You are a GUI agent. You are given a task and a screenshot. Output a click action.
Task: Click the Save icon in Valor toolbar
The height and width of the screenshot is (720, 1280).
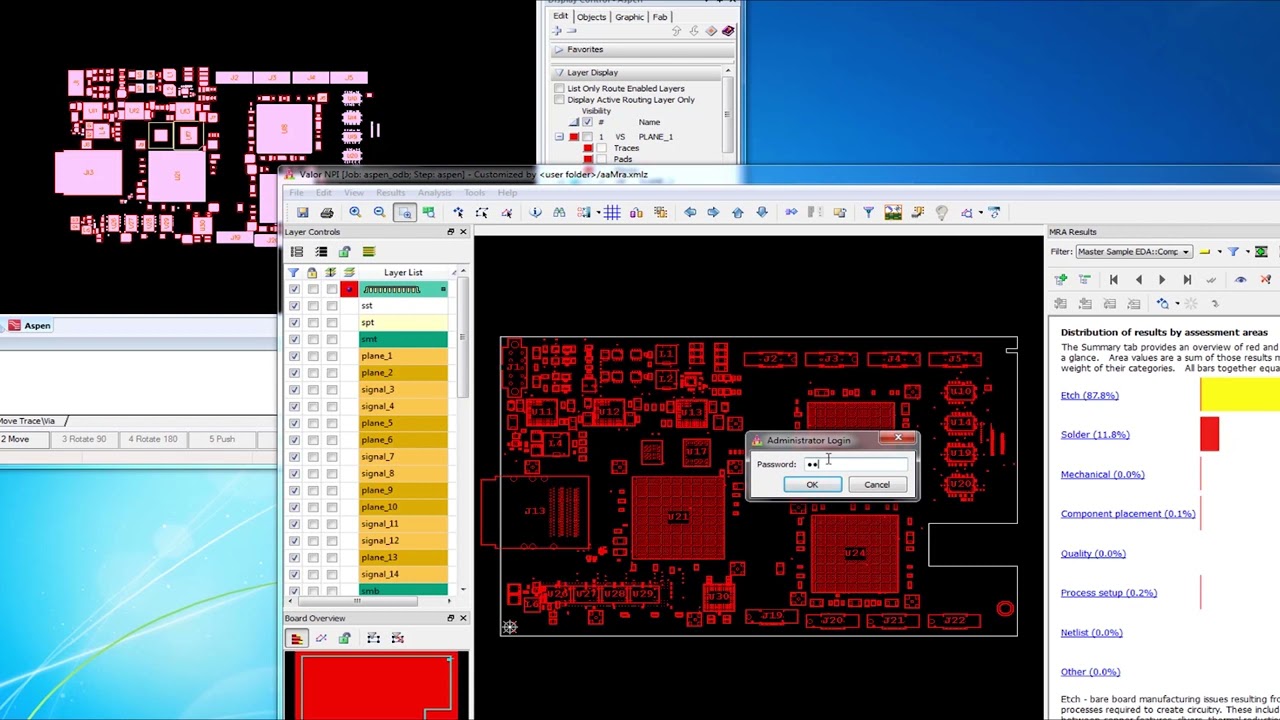[x=302, y=212]
